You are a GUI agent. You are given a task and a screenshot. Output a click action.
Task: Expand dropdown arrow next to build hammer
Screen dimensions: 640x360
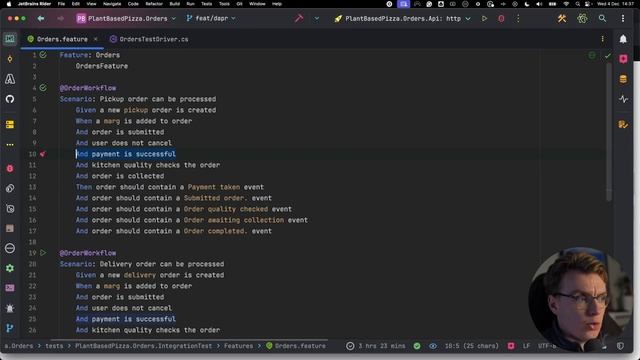tap(316, 18)
